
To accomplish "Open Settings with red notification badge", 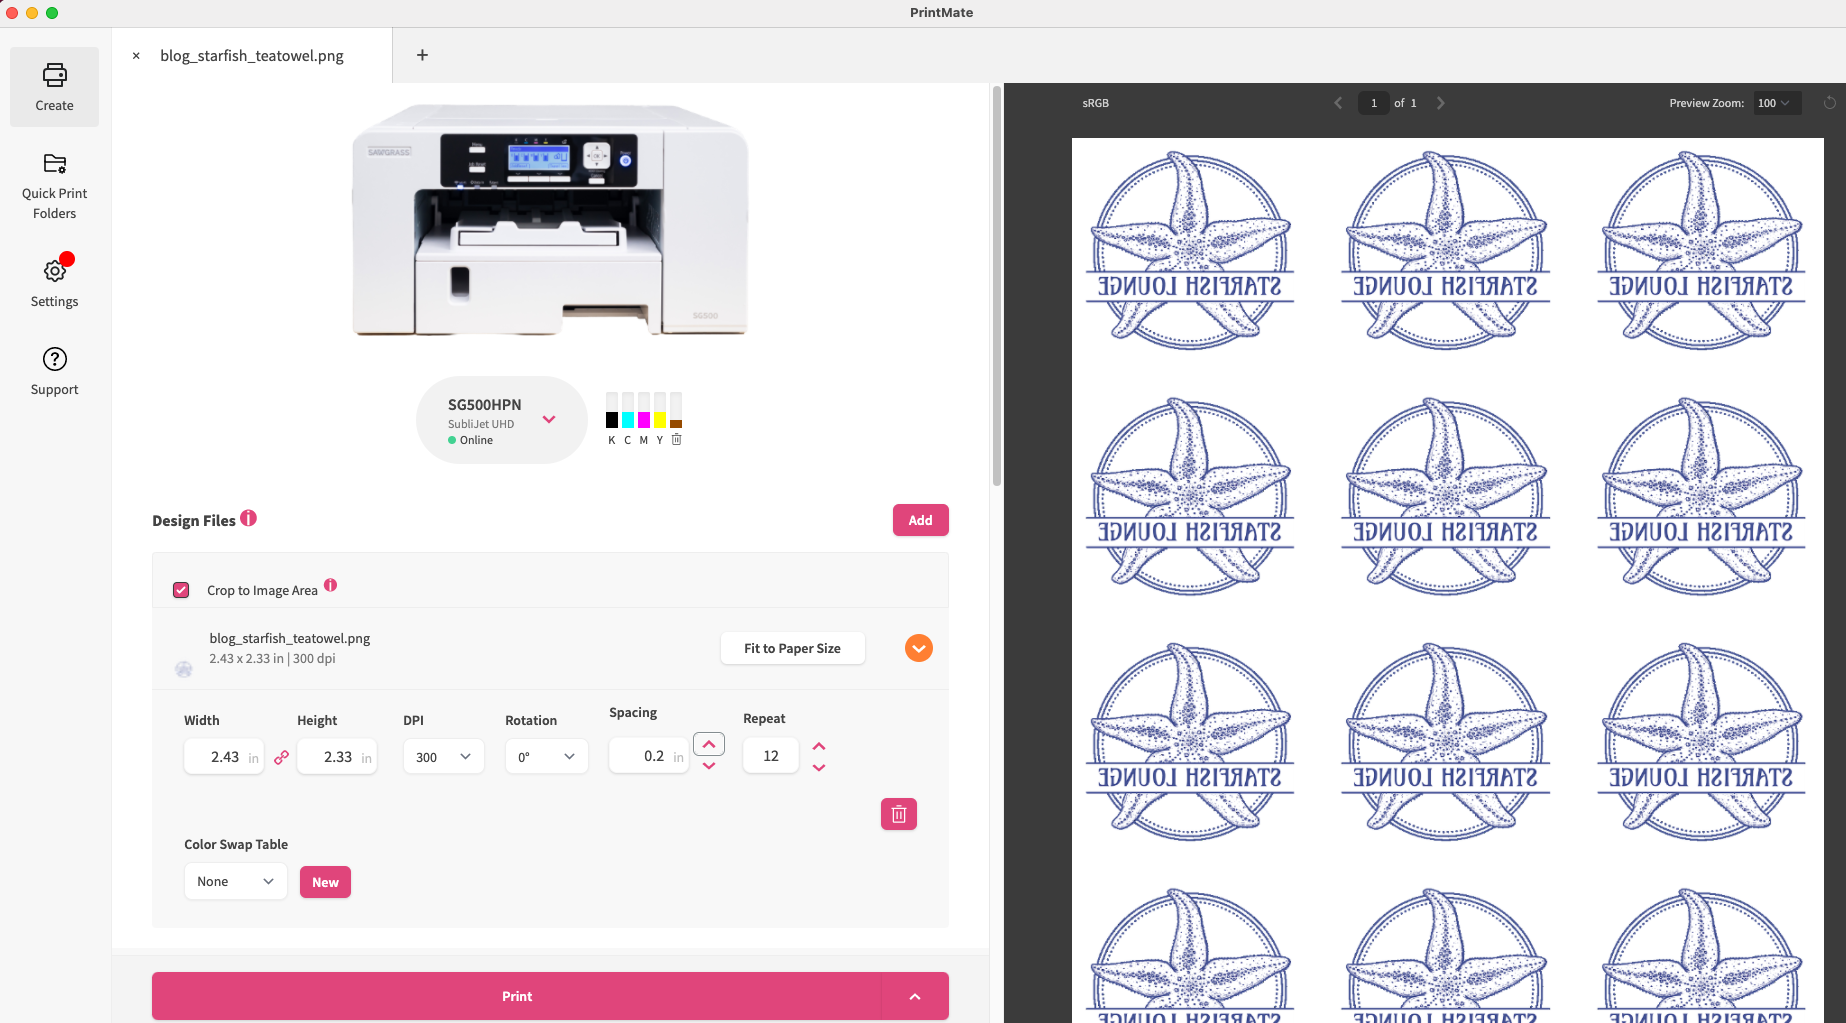I will coord(54,282).
